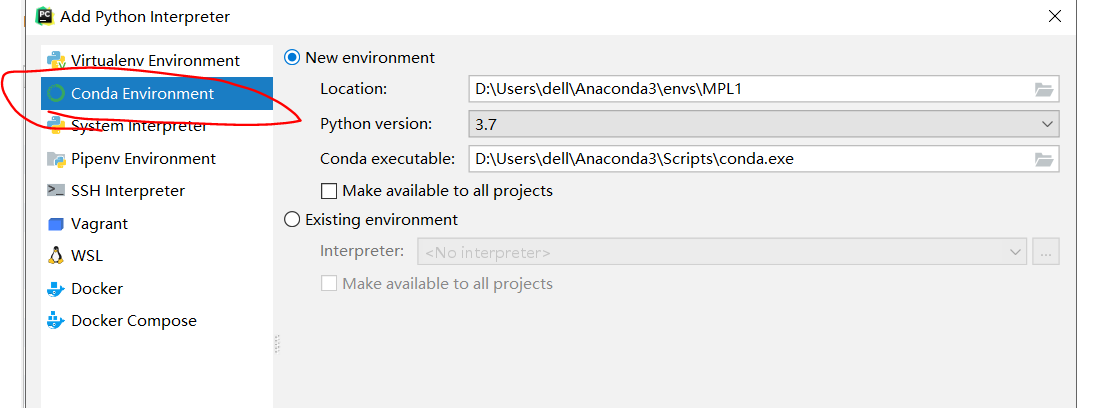Click the Conda Environment circle icon
The width and height of the screenshot is (1097, 408).
56,94
